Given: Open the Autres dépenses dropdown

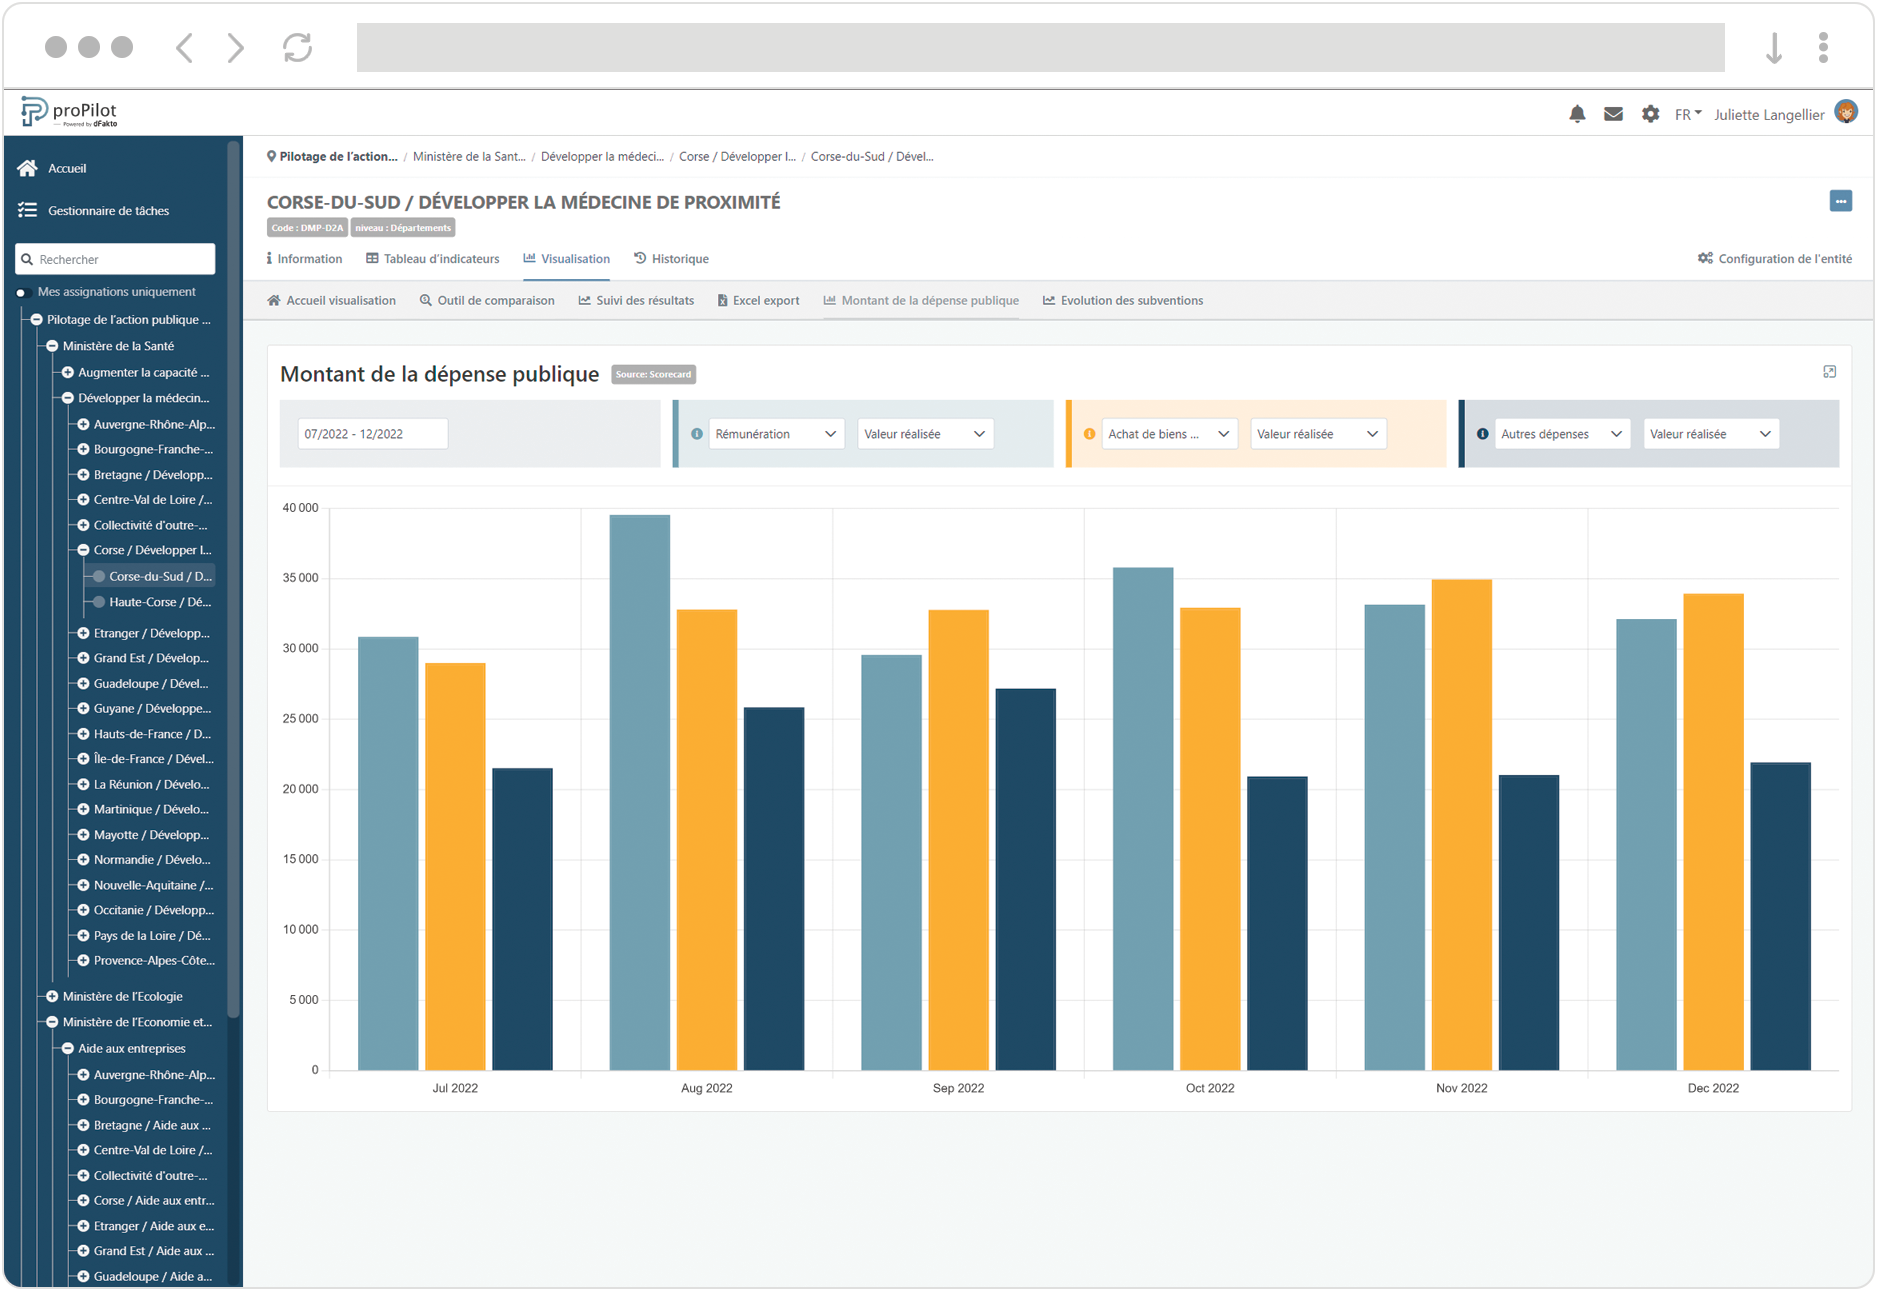Looking at the screenshot, I should tap(1560, 434).
